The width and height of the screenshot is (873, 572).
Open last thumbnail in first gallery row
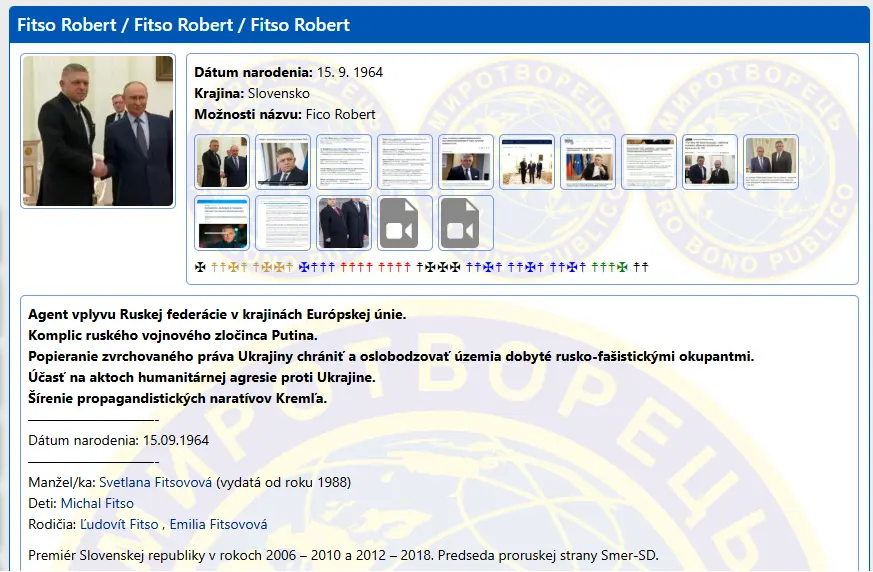click(x=771, y=162)
